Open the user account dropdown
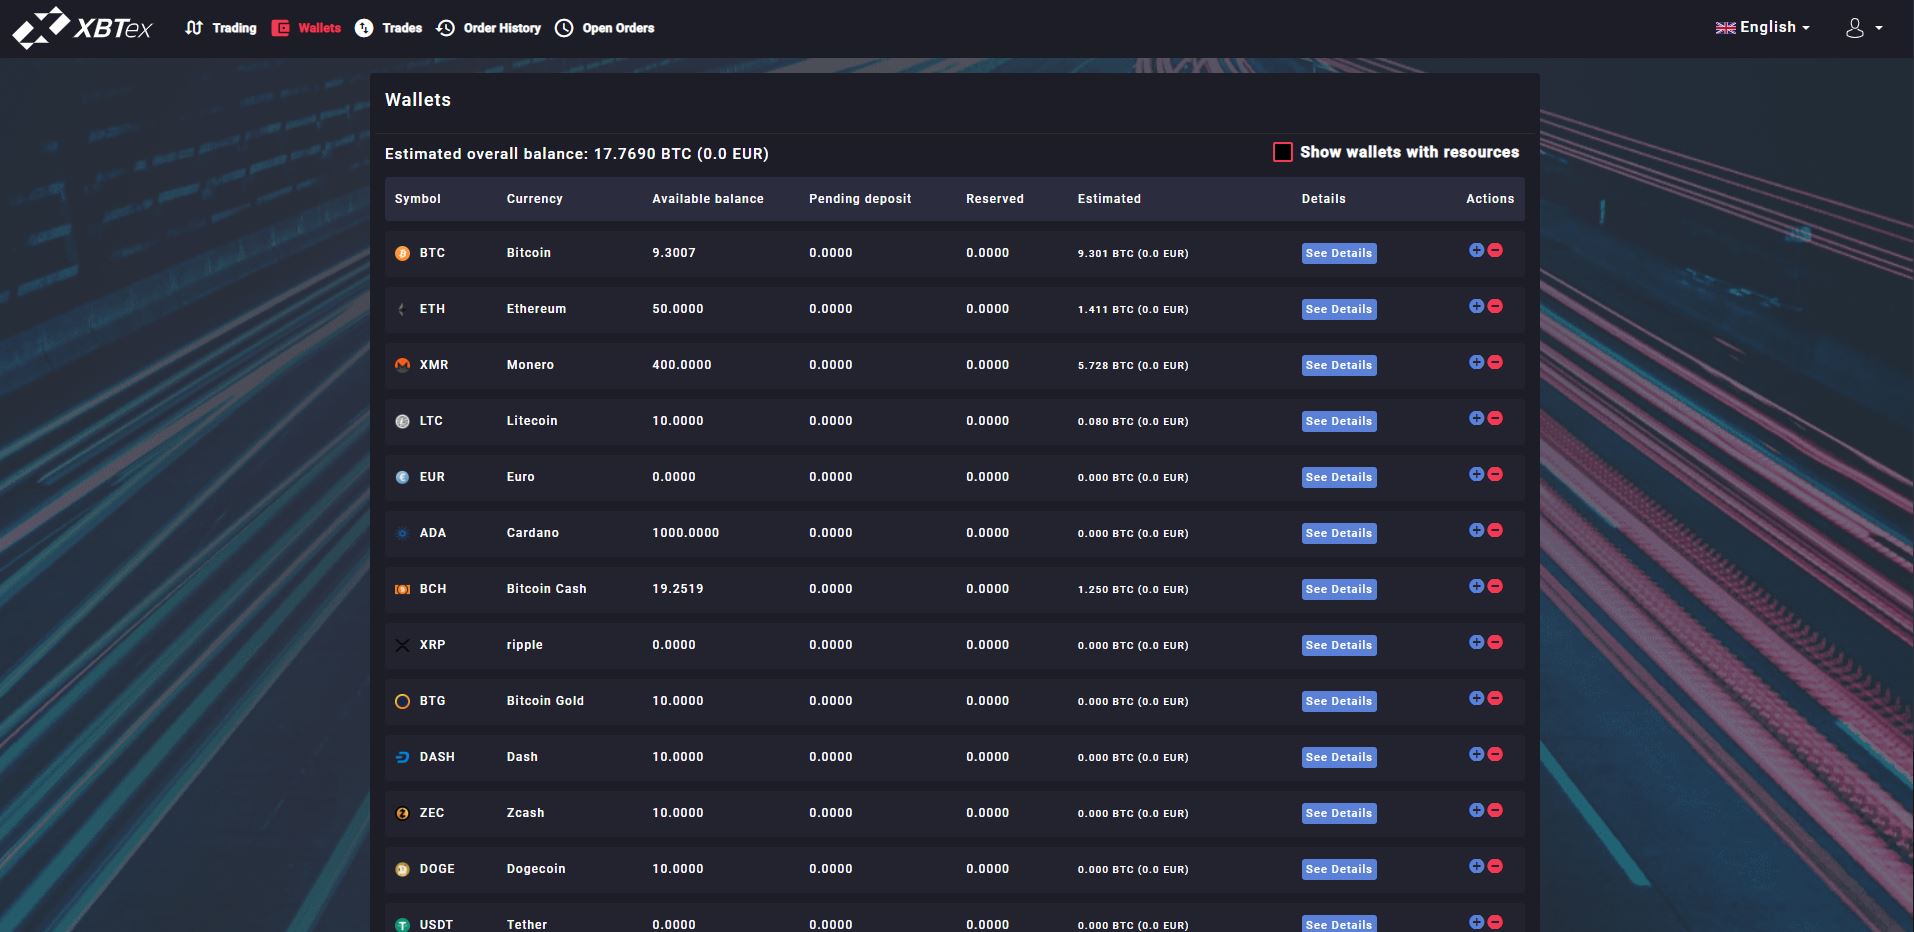Image resolution: width=1914 pixels, height=932 pixels. [x=1864, y=28]
